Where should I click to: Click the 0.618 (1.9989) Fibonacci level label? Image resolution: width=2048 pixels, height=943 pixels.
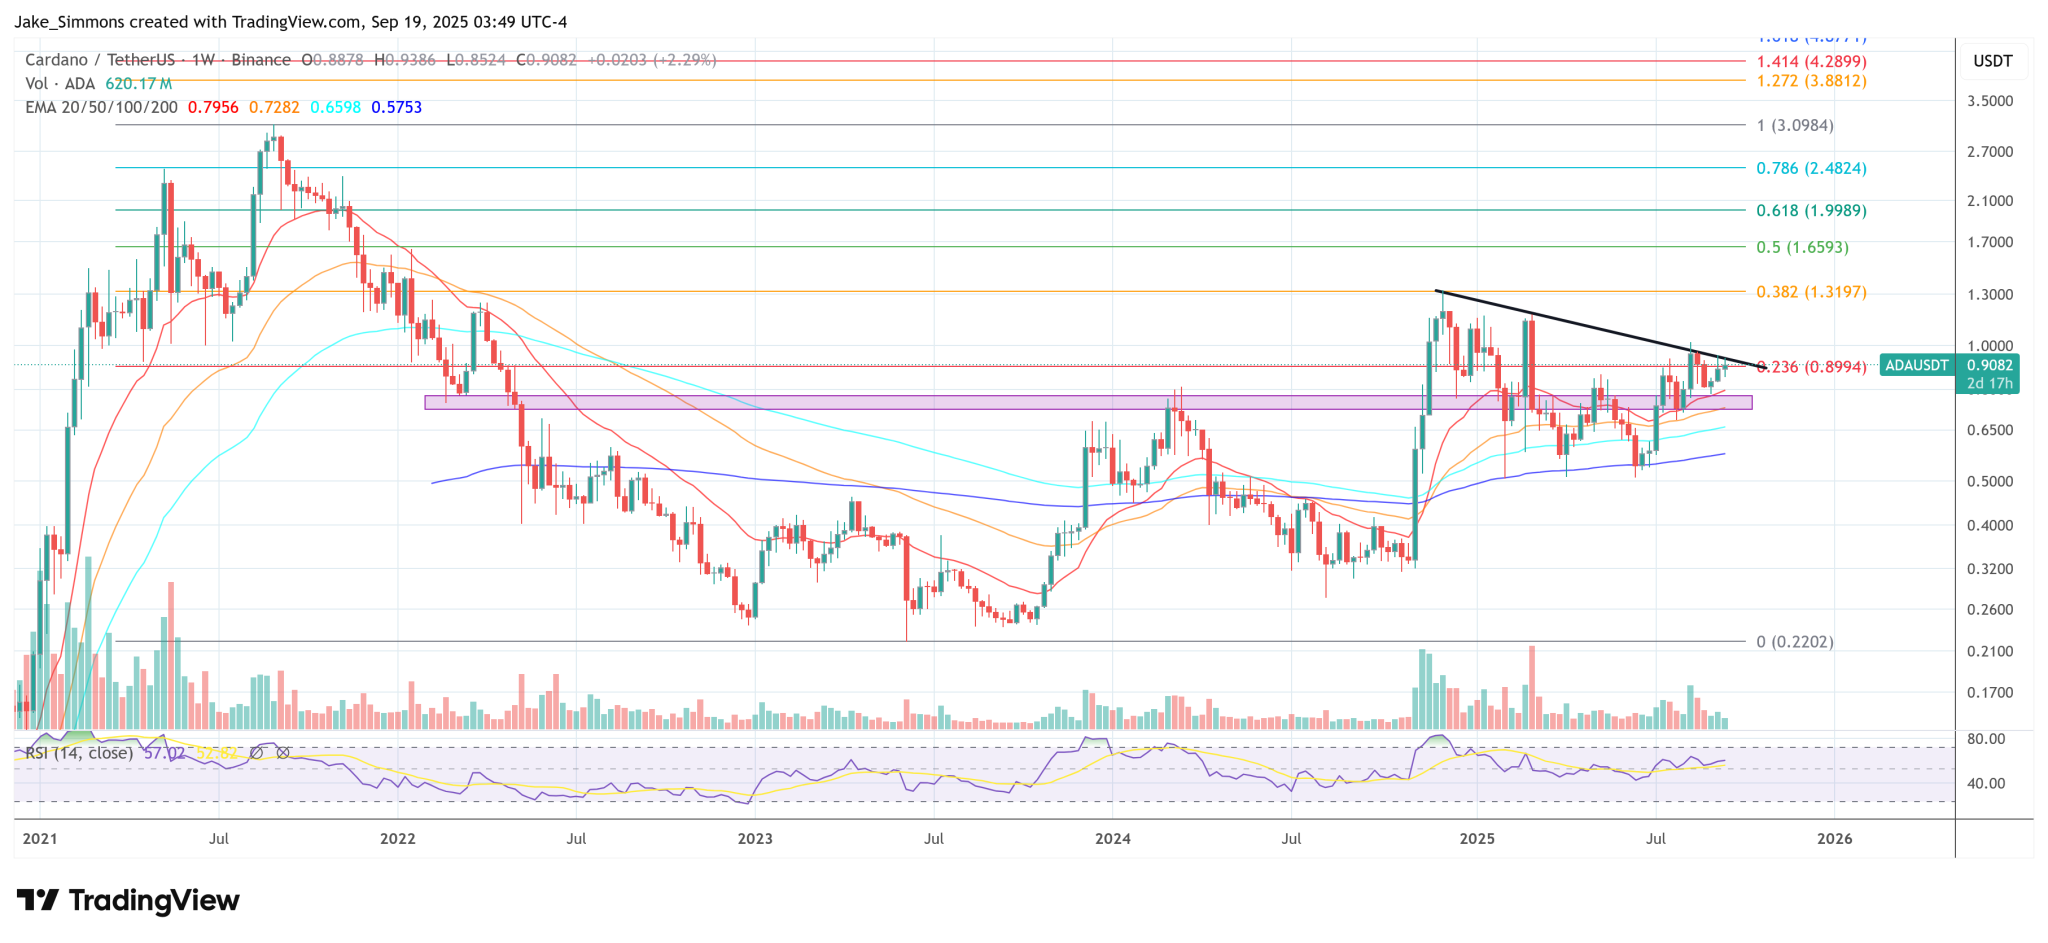[x=1811, y=210]
